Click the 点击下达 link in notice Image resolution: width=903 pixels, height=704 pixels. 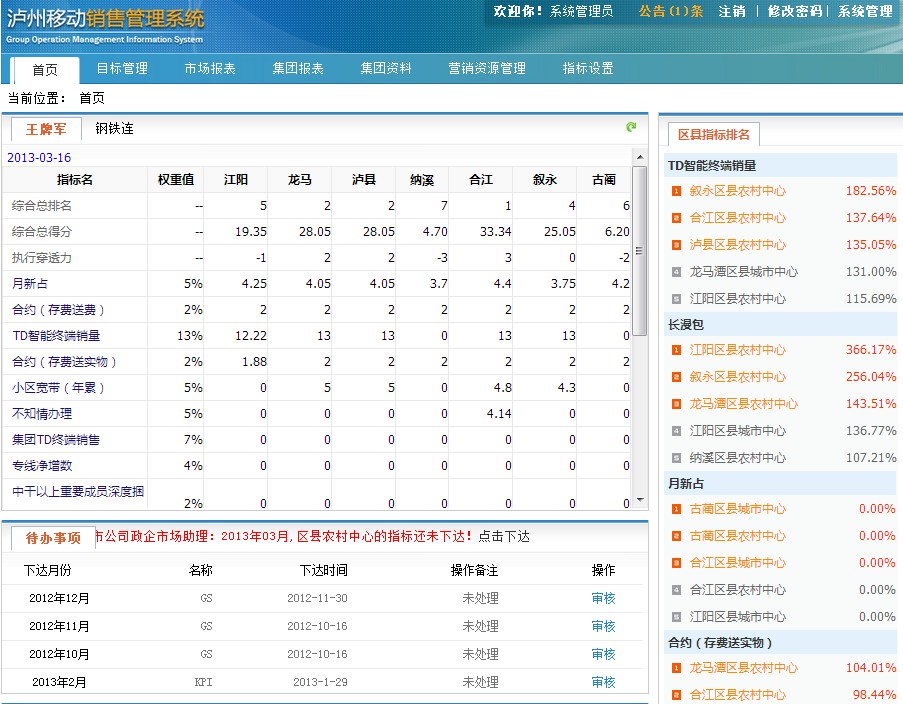pos(504,537)
